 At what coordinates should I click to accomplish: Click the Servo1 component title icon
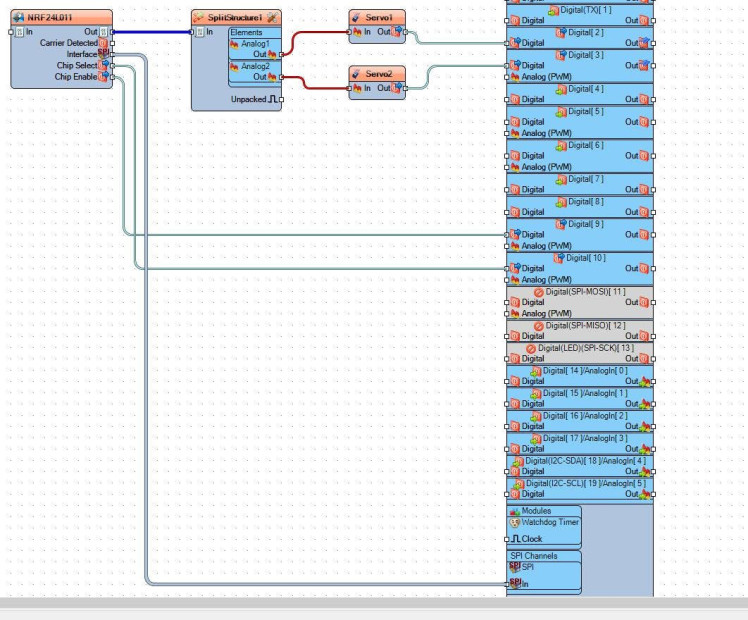(357, 18)
